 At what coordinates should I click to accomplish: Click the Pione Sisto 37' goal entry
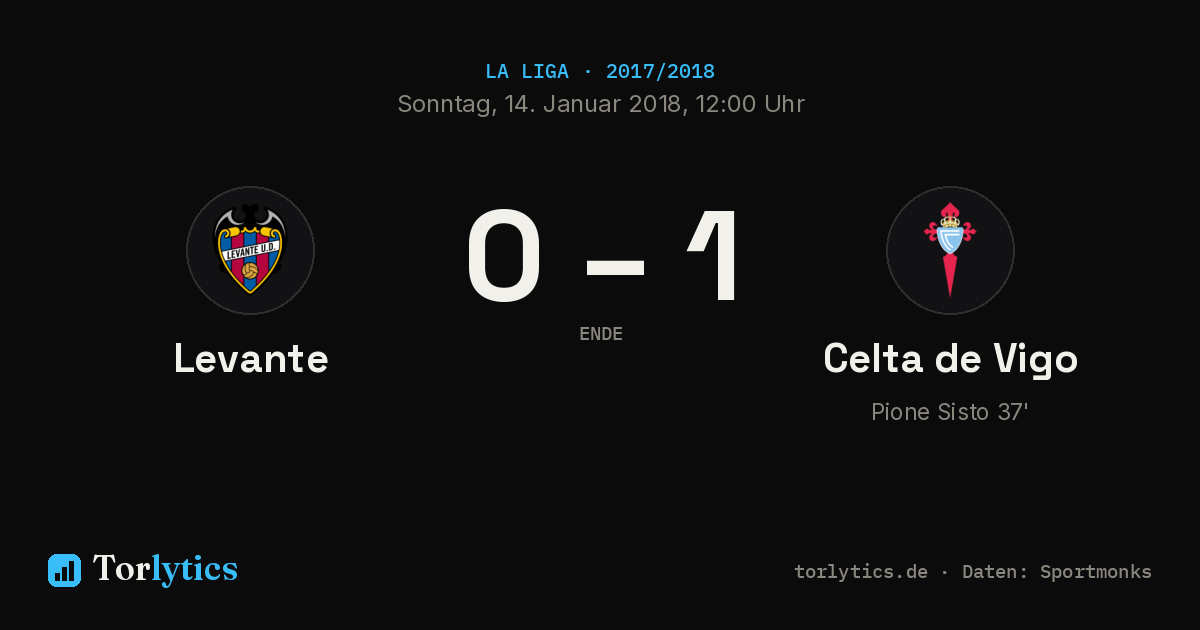[x=950, y=412]
